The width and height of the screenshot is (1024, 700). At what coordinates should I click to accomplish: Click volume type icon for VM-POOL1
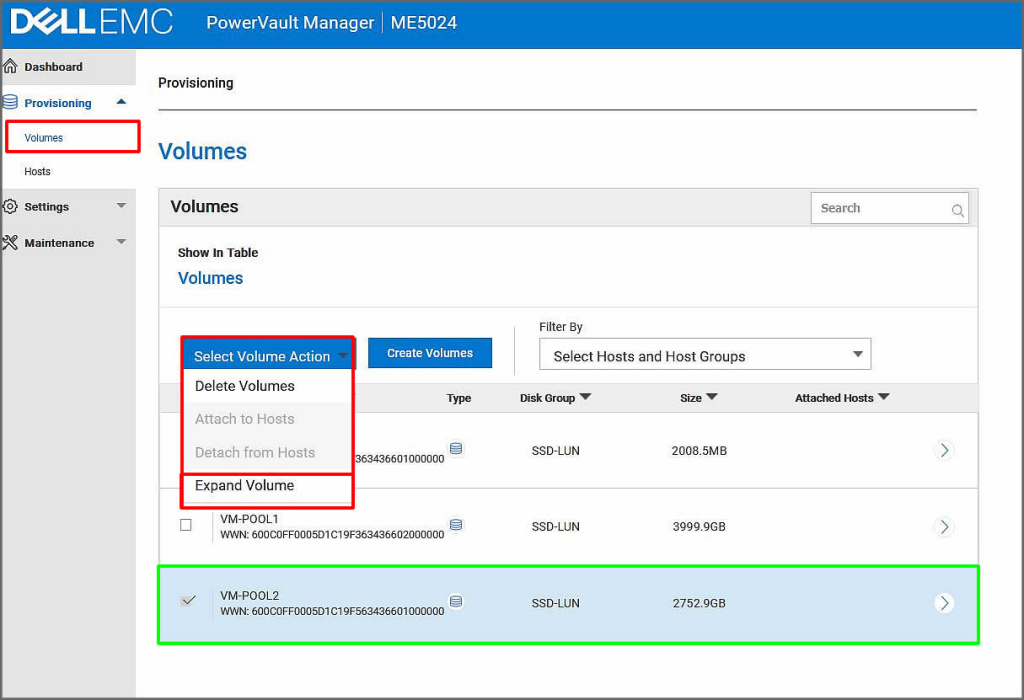pyautogui.click(x=456, y=525)
